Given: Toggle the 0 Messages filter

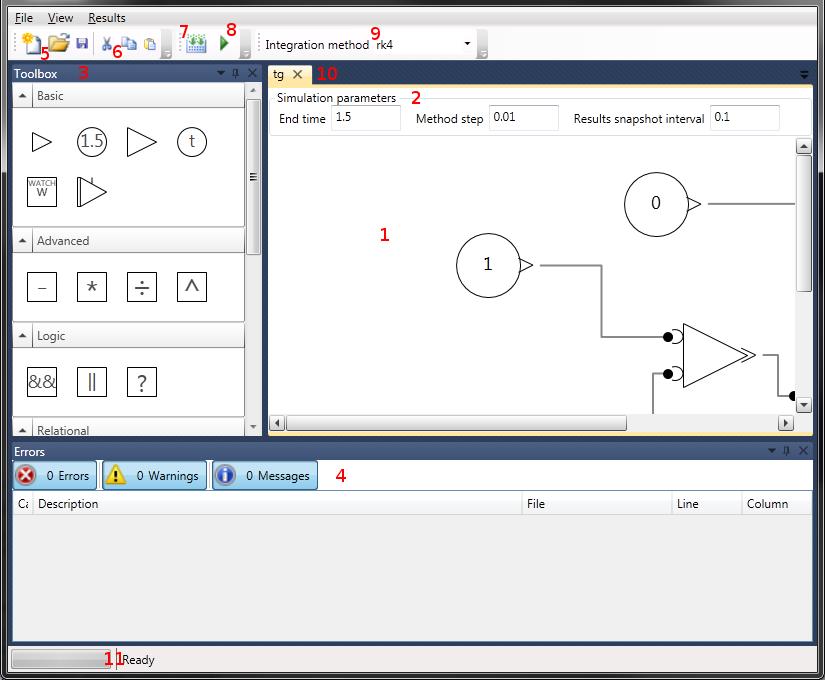Looking at the screenshot, I should click(x=265, y=475).
